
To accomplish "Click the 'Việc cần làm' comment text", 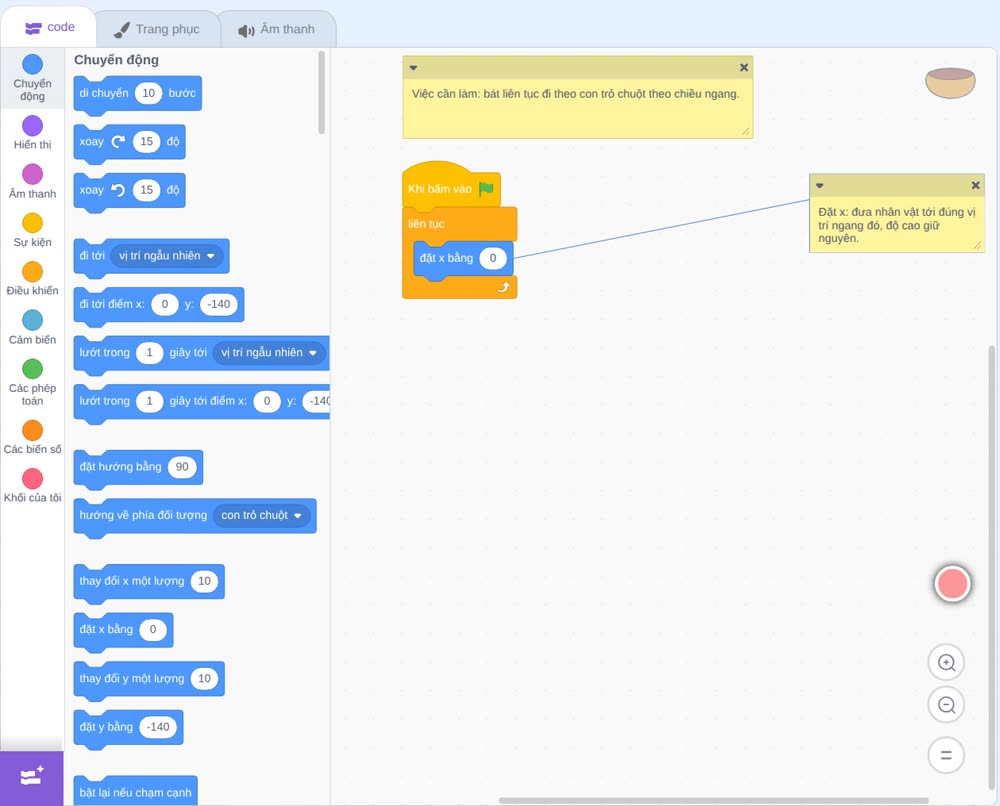I will point(575,94).
